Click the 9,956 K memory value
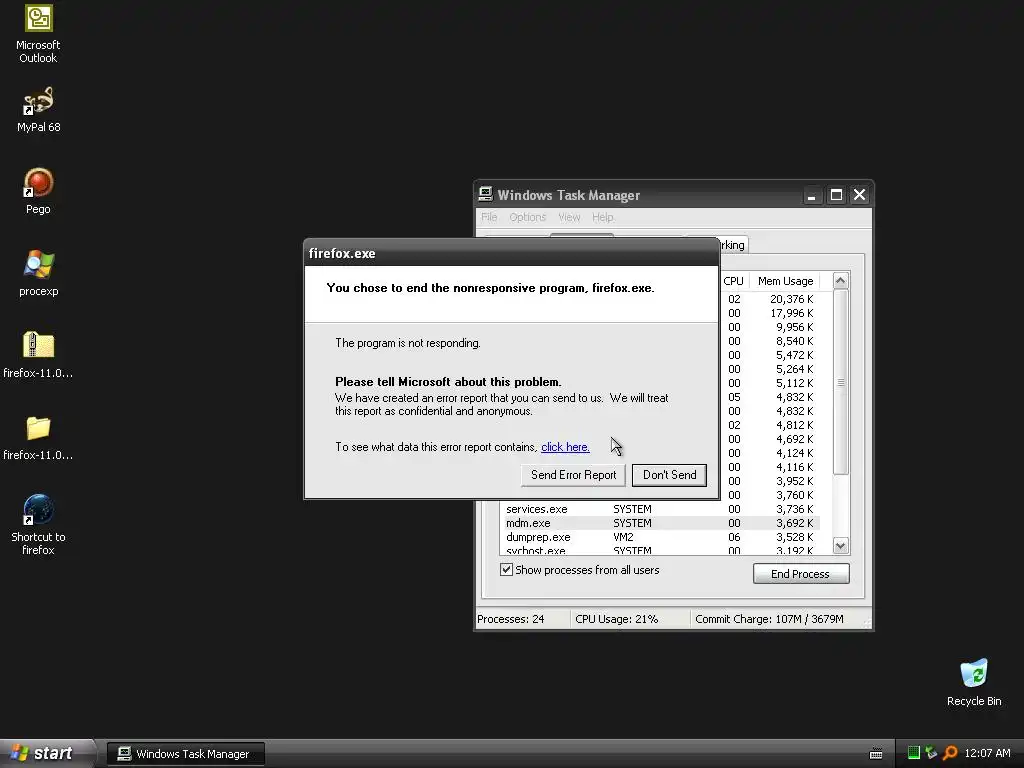Screen dimensions: 1024x768 point(794,327)
